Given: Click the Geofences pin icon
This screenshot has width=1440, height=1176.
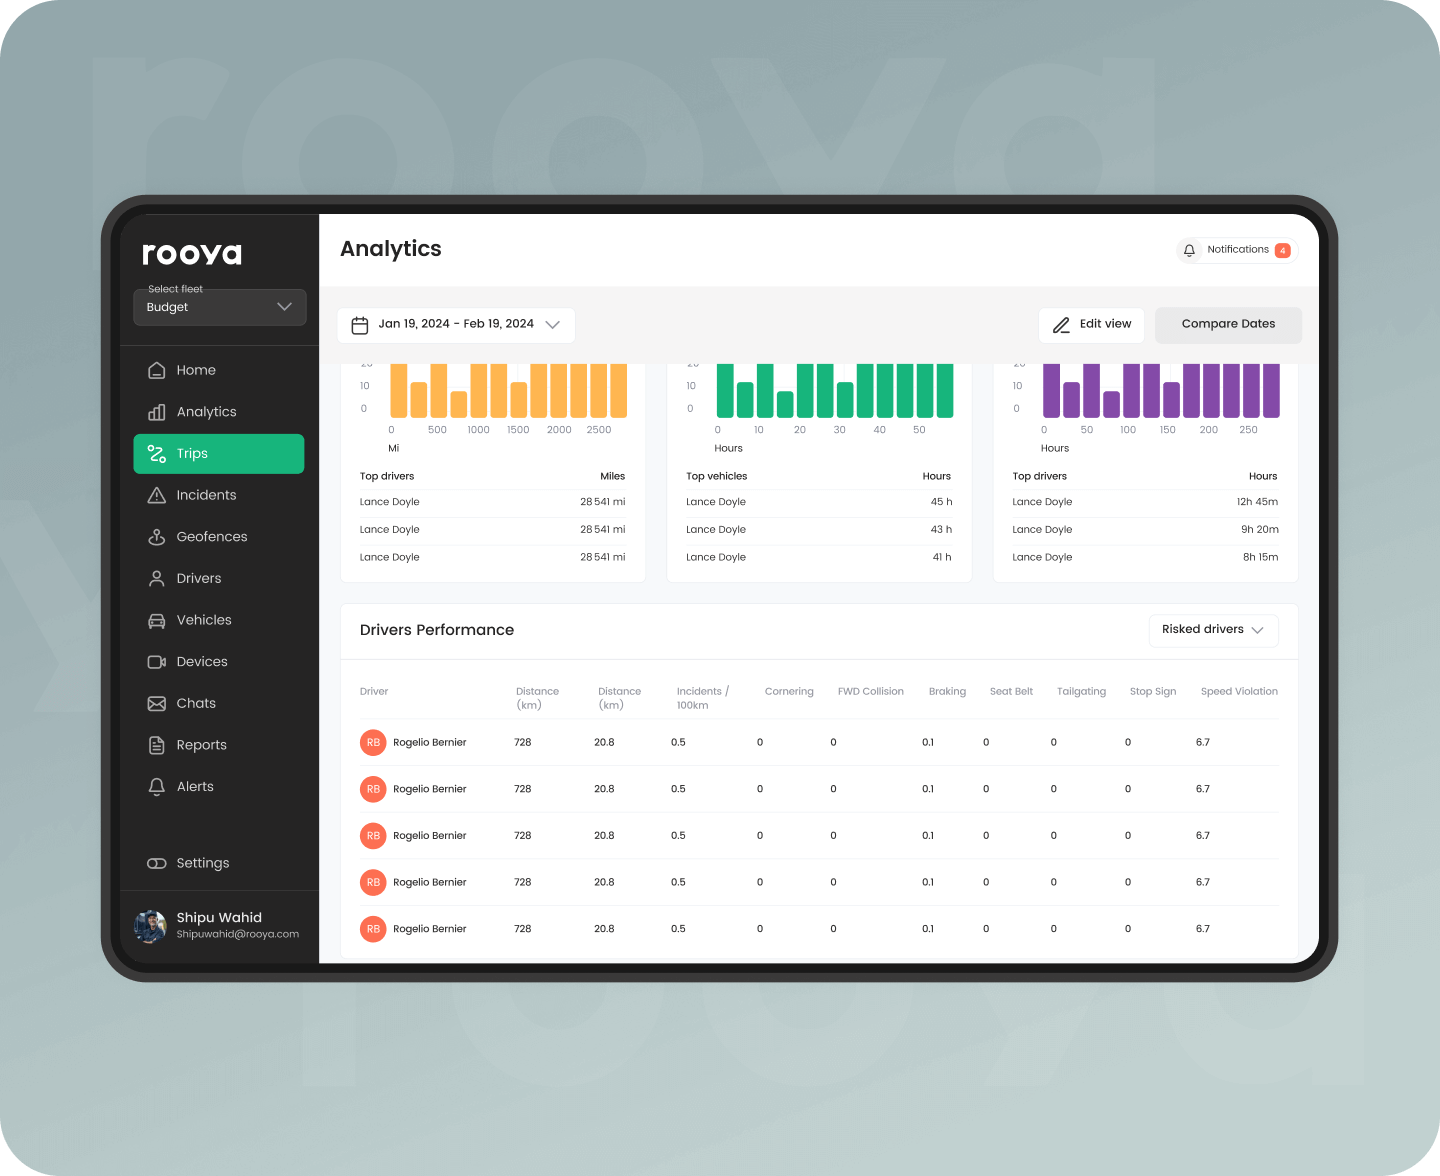Looking at the screenshot, I should click(x=157, y=537).
